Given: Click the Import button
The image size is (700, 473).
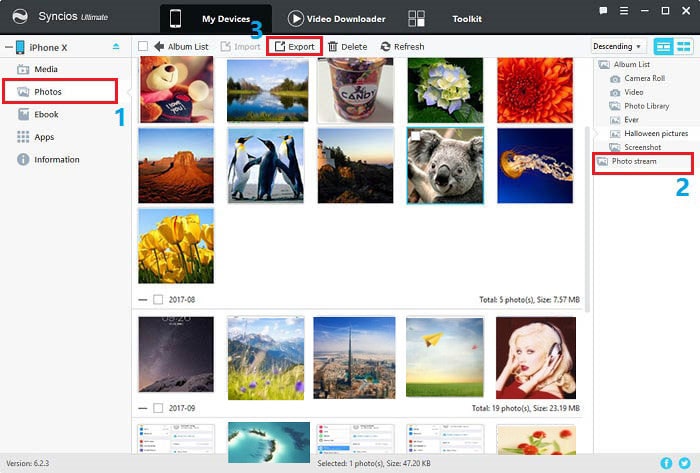Looking at the screenshot, I should click(x=241, y=46).
